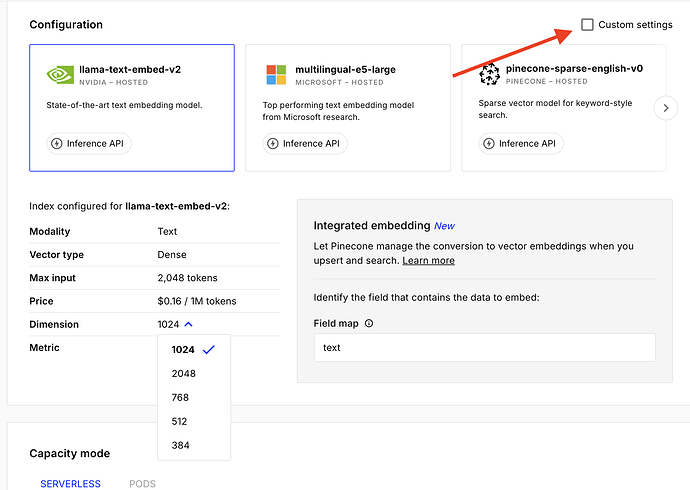The height and width of the screenshot is (490, 690).
Task: Click the lightning icon on the llama-text-embed-v2 Inference API badge
Action: [57, 143]
